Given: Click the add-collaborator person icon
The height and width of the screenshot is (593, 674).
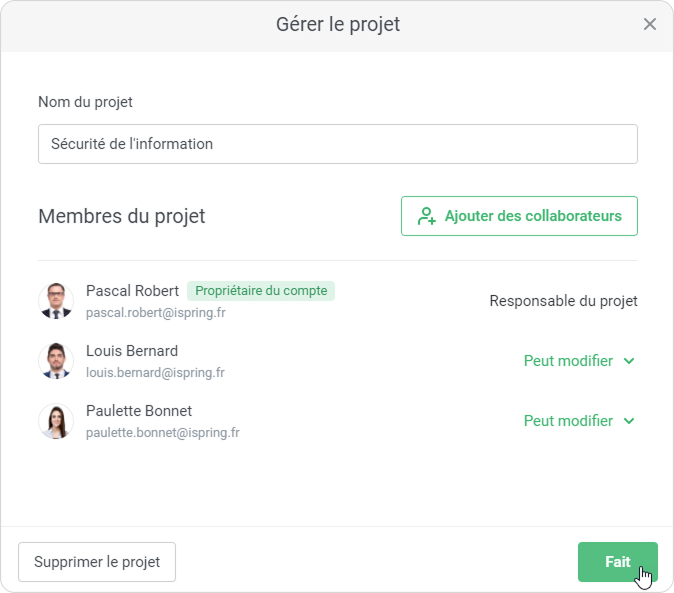Looking at the screenshot, I should pyautogui.click(x=427, y=216).
